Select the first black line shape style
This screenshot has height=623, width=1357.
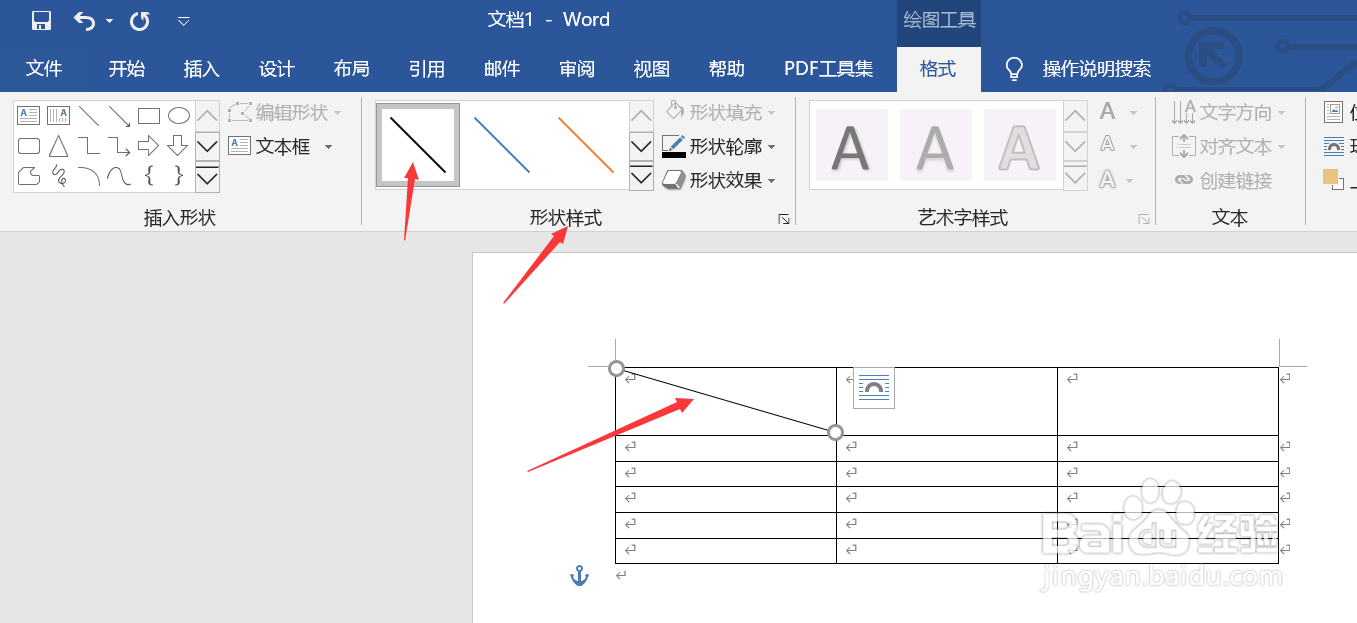coord(416,145)
